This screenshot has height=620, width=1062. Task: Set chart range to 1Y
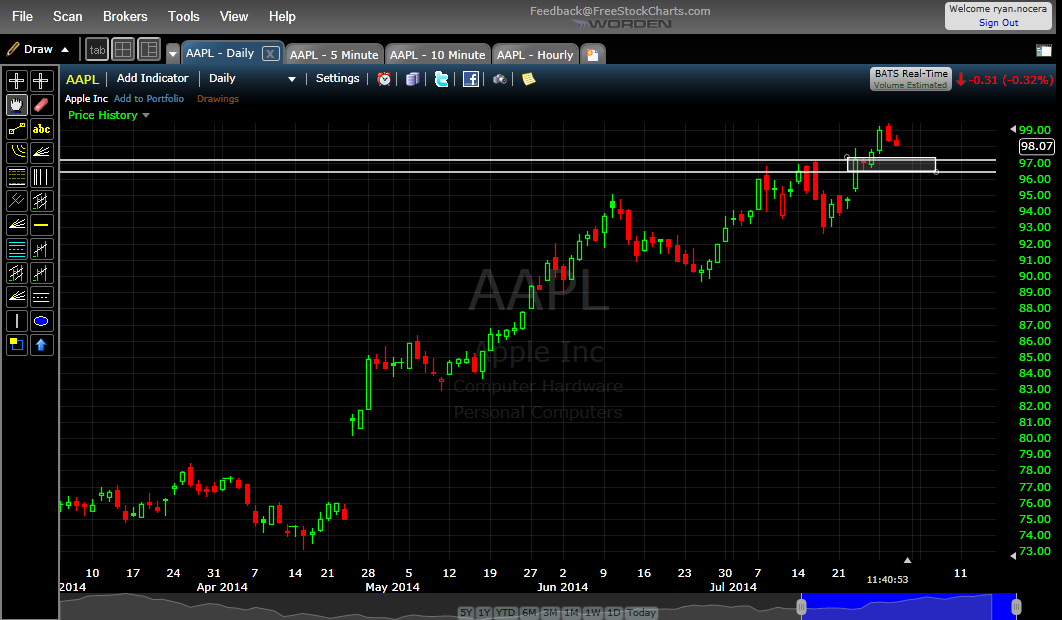pyautogui.click(x=484, y=613)
